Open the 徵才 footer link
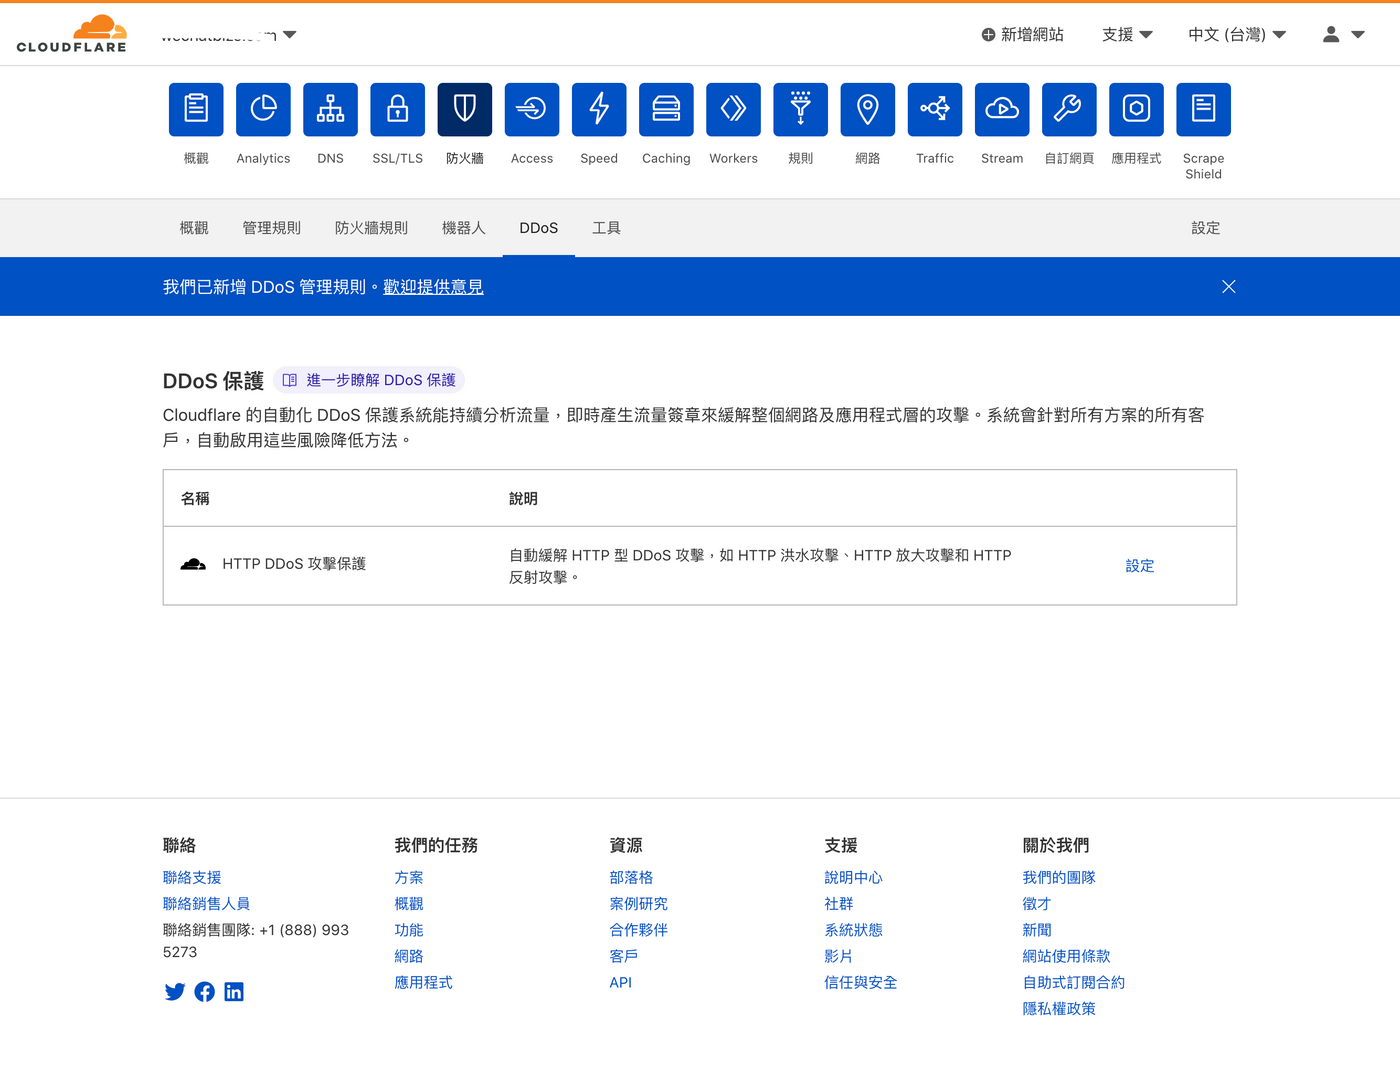The width and height of the screenshot is (1400, 1074). (1037, 904)
